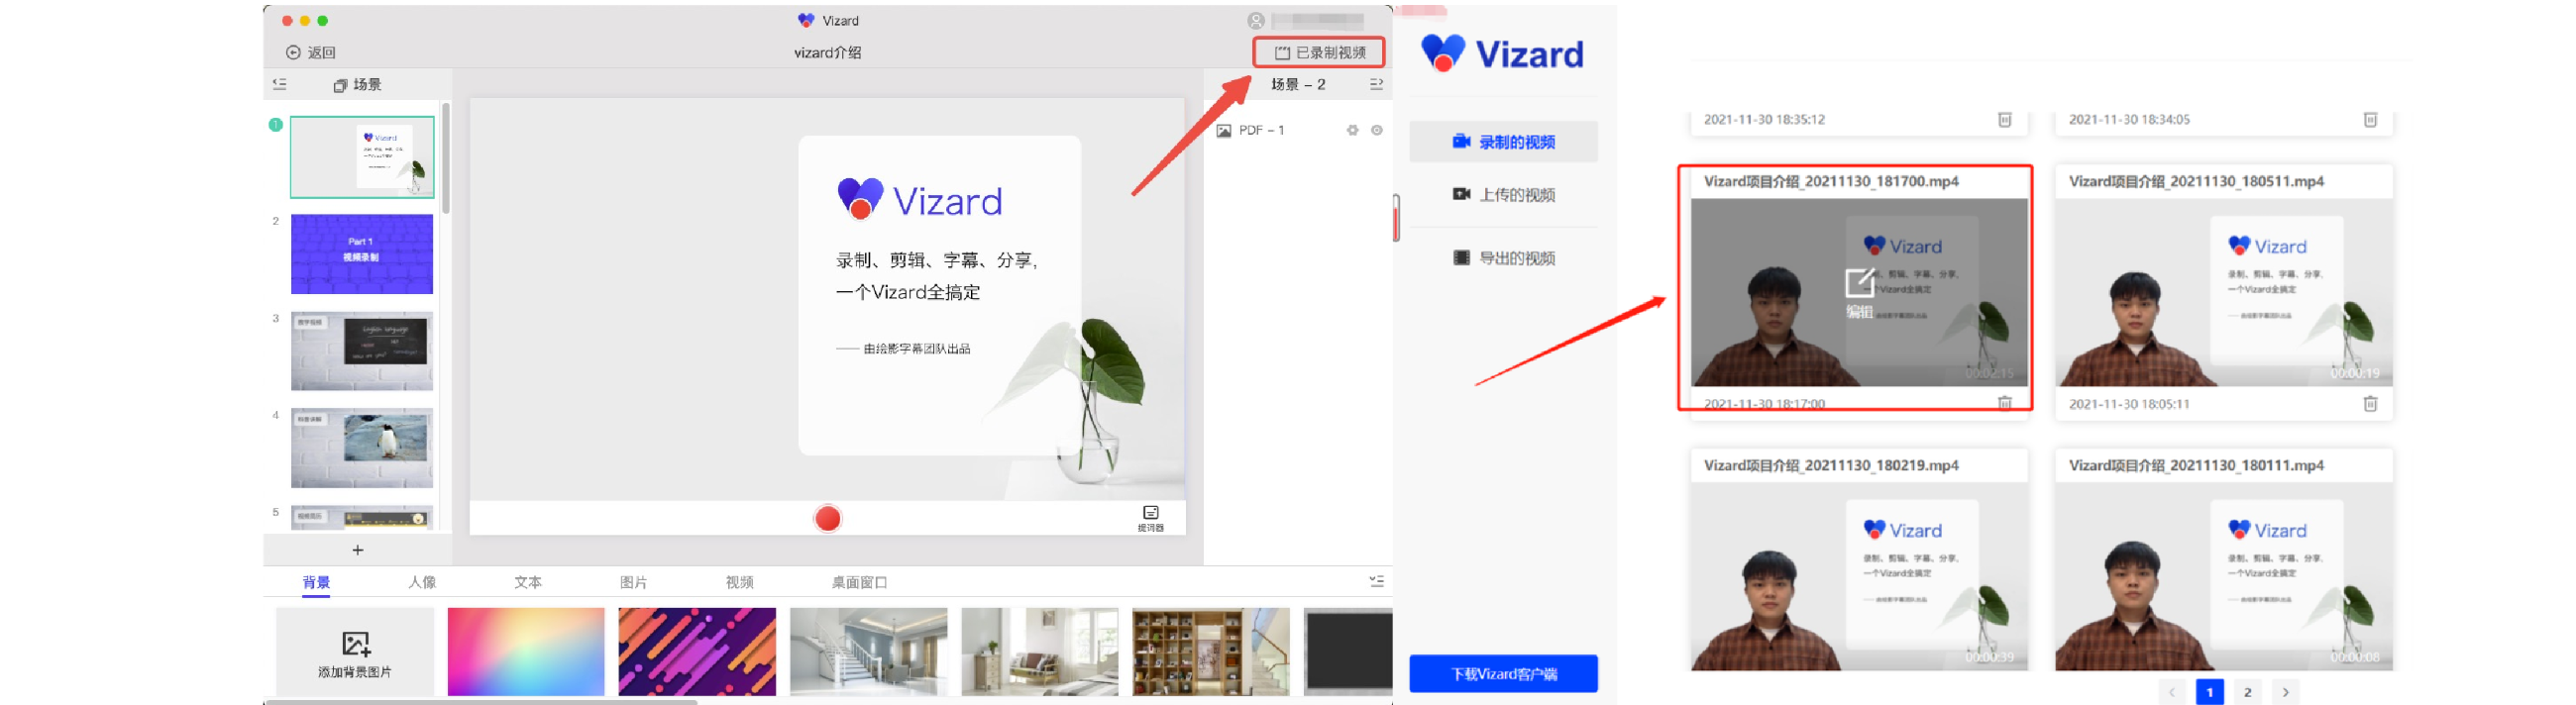2576x705 pixels.
Task: Collapse the 场景 – 2 layer panel
Action: tap(1376, 85)
